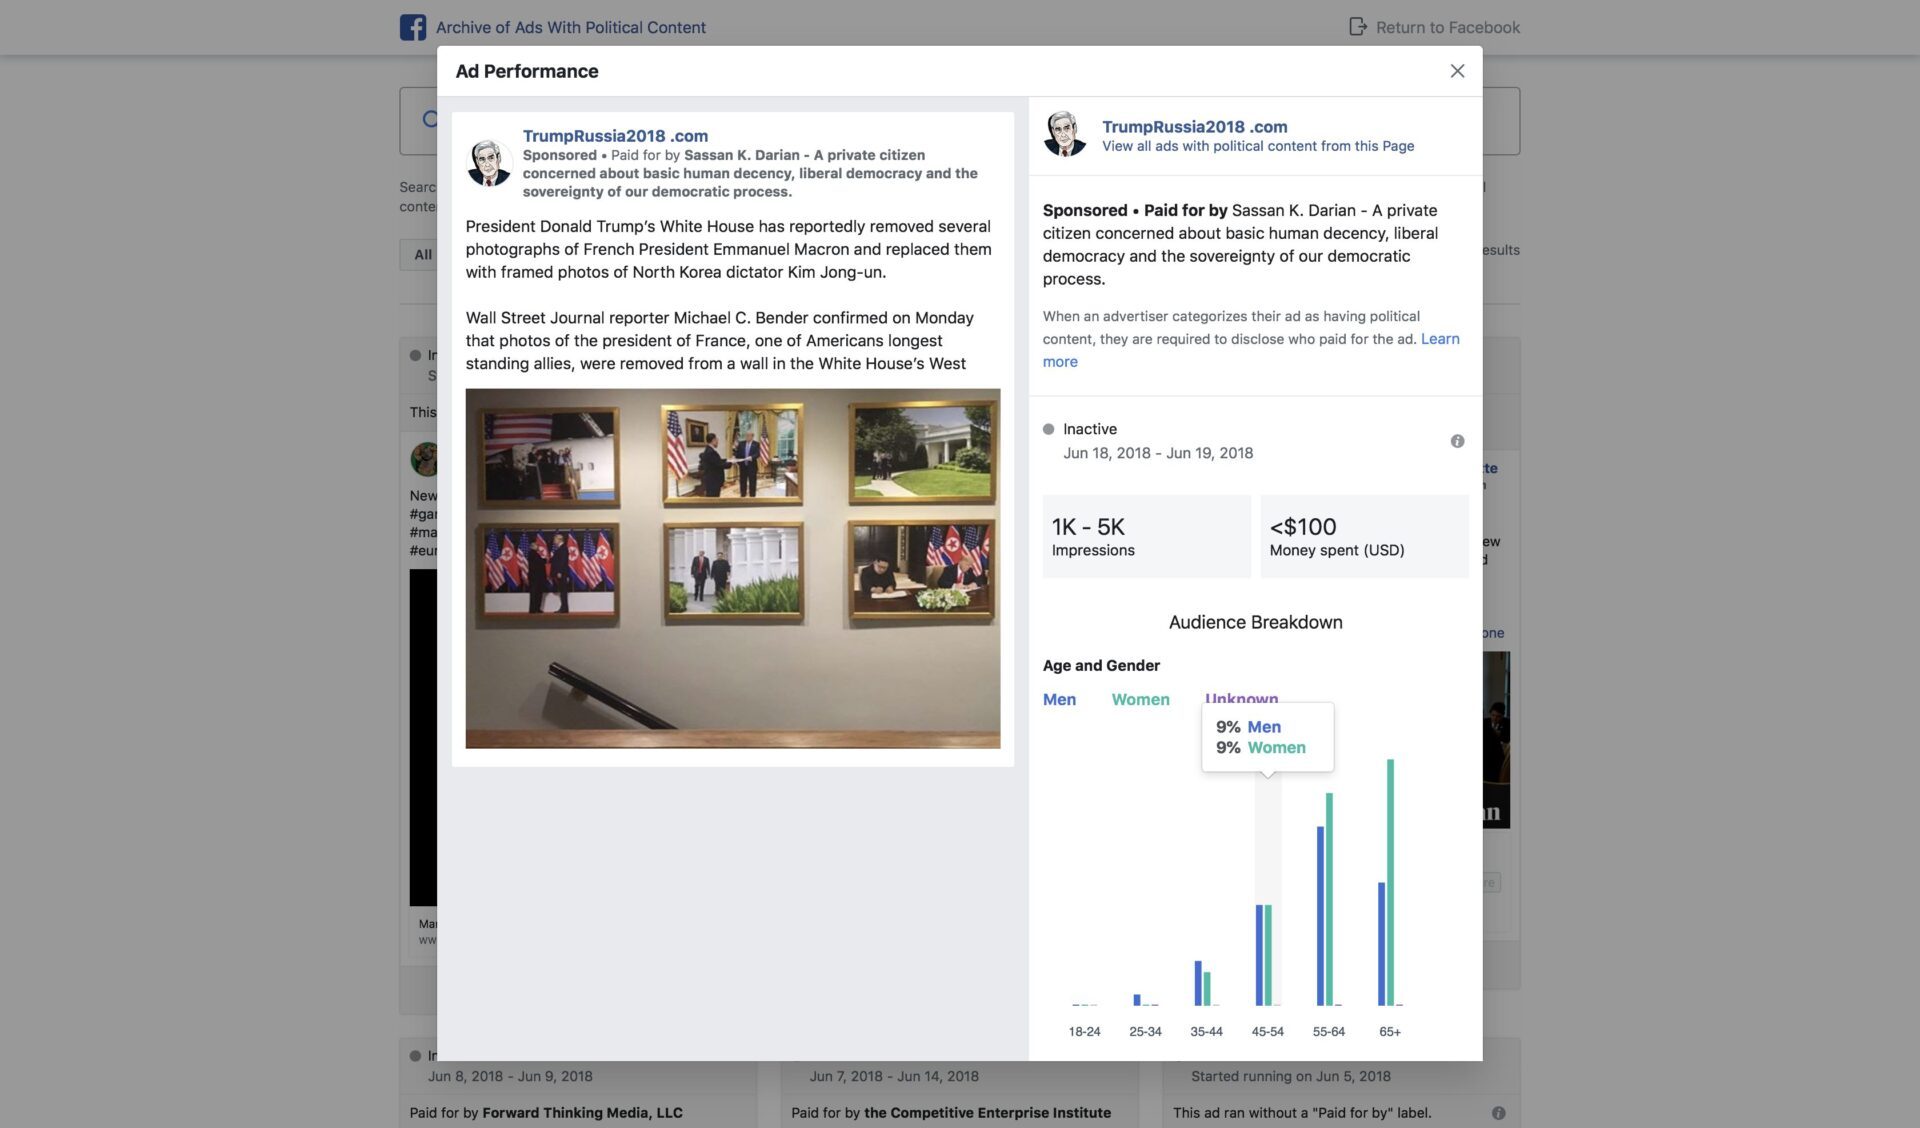Viewport: 1920px width, 1128px height.
Task: Click the 1K - 5K Impressions box
Action: coord(1147,536)
